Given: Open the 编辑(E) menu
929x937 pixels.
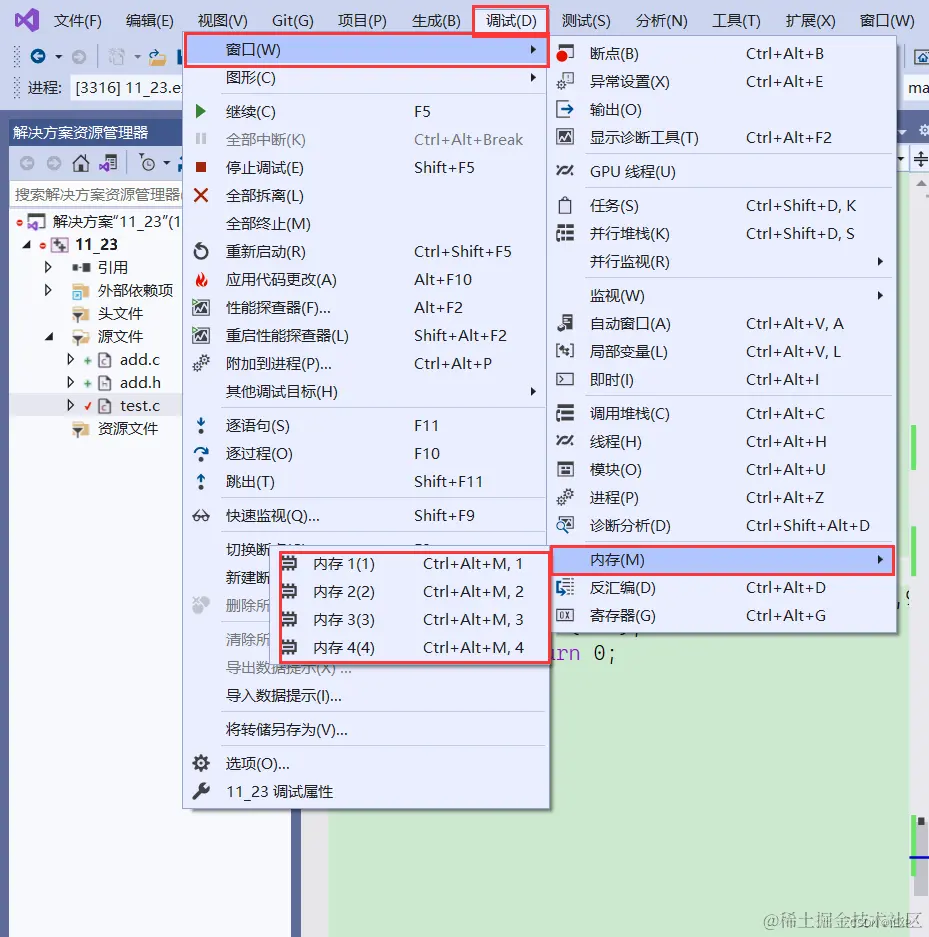Looking at the screenshot, I should point(149,21).
